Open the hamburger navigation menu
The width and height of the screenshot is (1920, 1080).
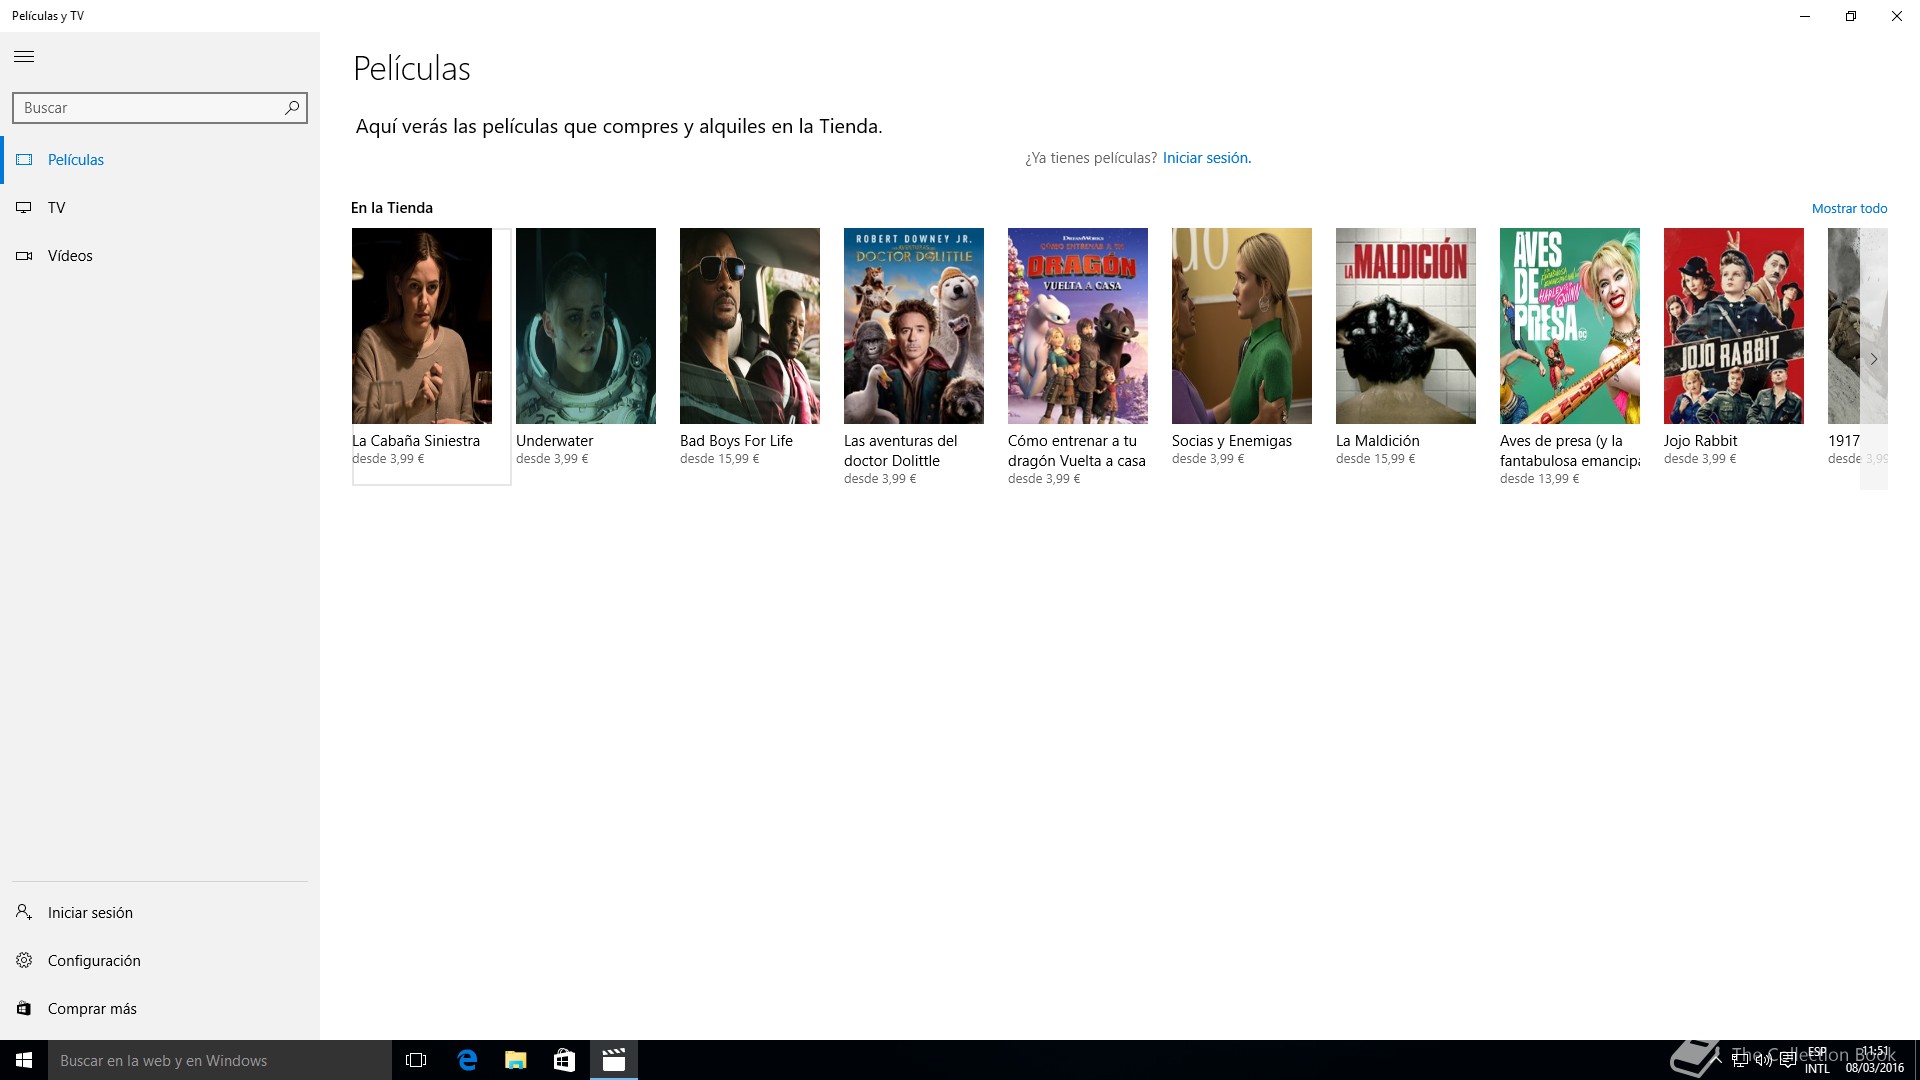pyautogui.click(x=24, y=57)
